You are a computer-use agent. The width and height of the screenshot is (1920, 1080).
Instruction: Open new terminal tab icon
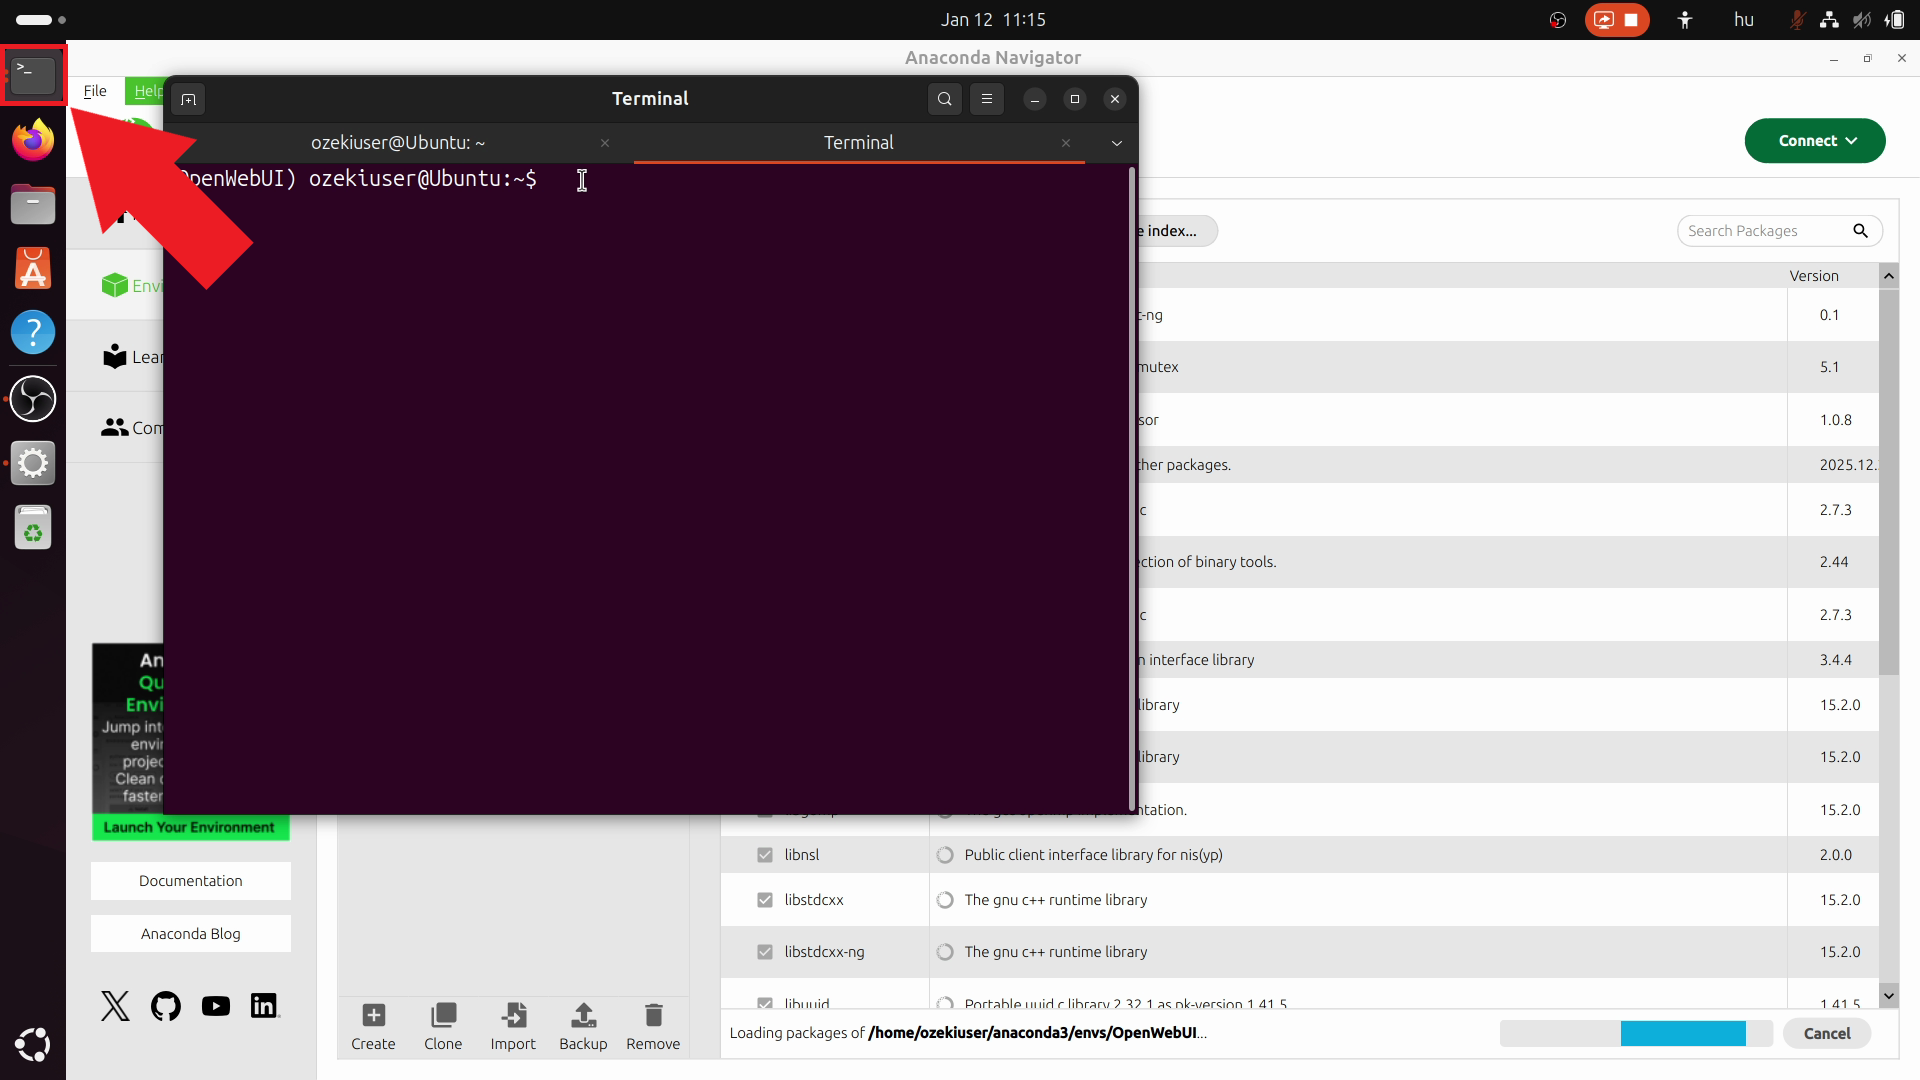[188, 99]
